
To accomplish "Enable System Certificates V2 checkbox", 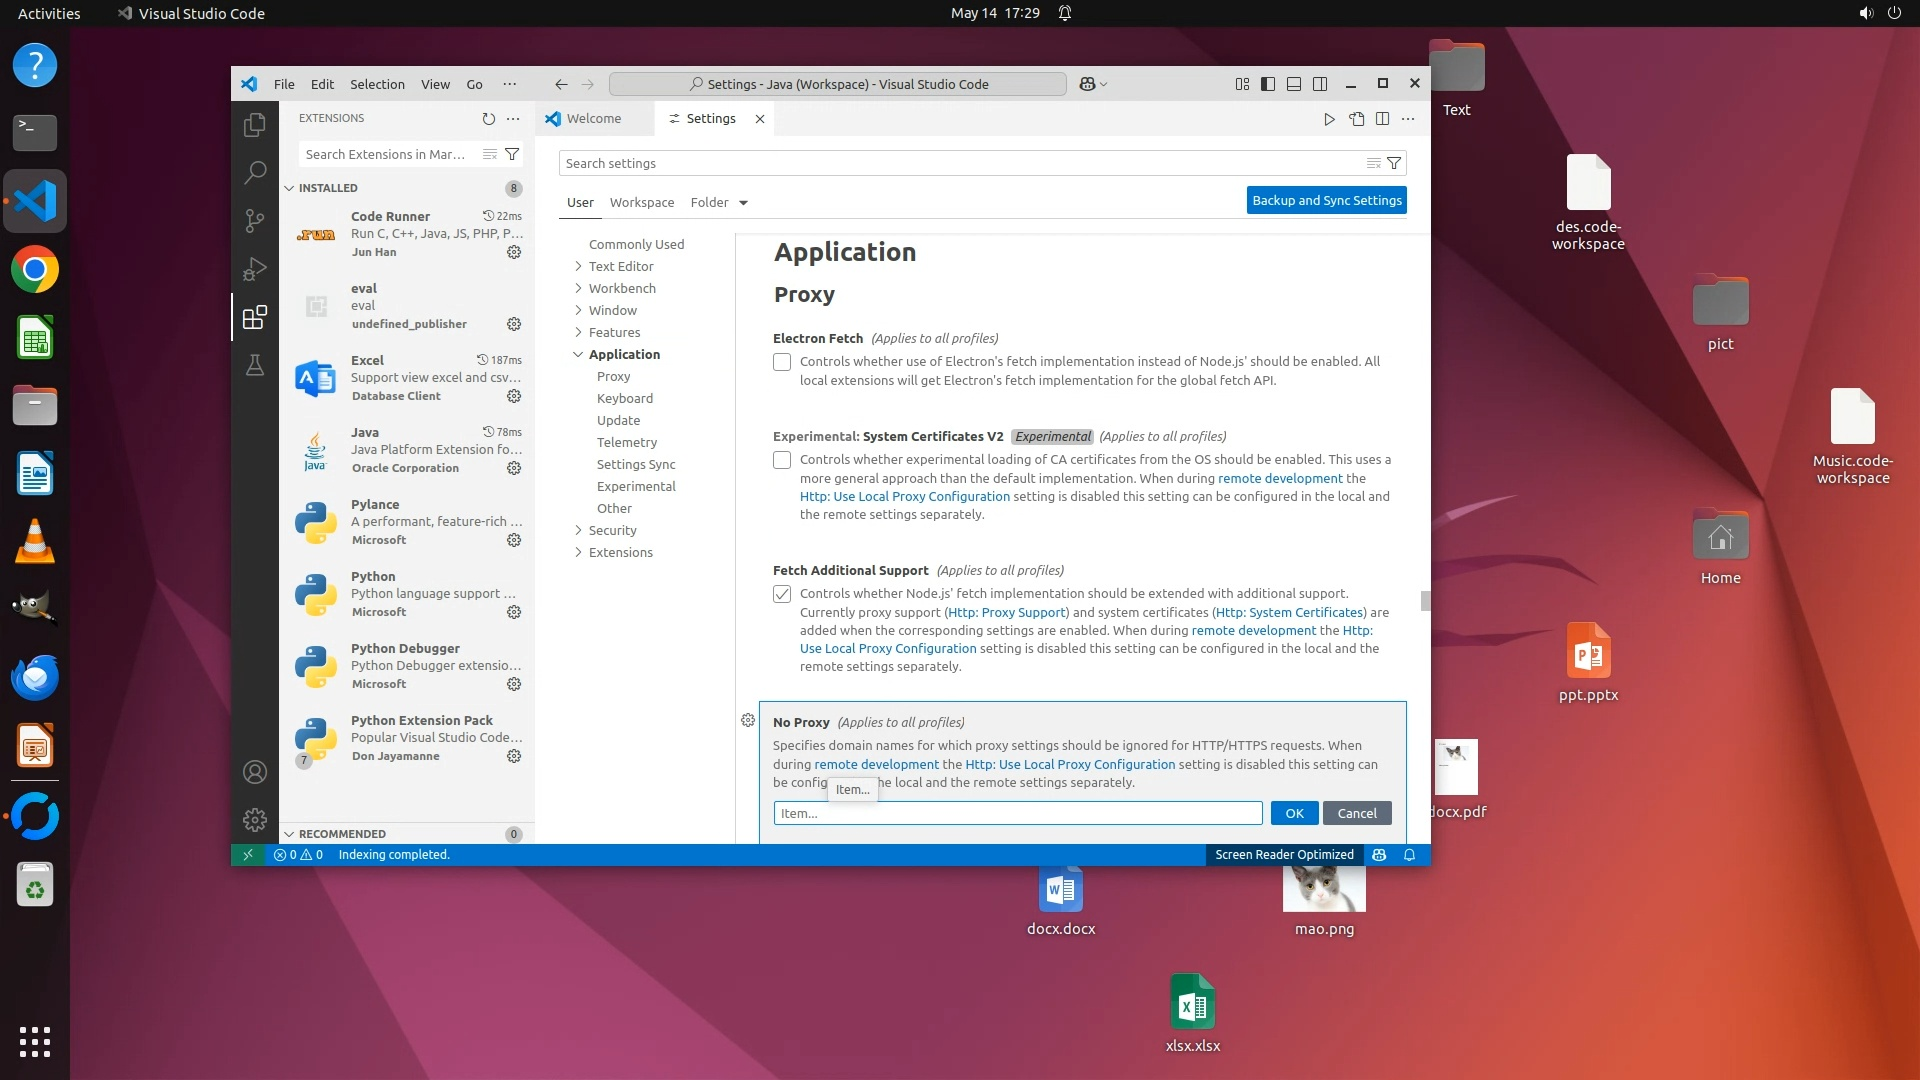I will pyautogui.click(x=782, y=460).
